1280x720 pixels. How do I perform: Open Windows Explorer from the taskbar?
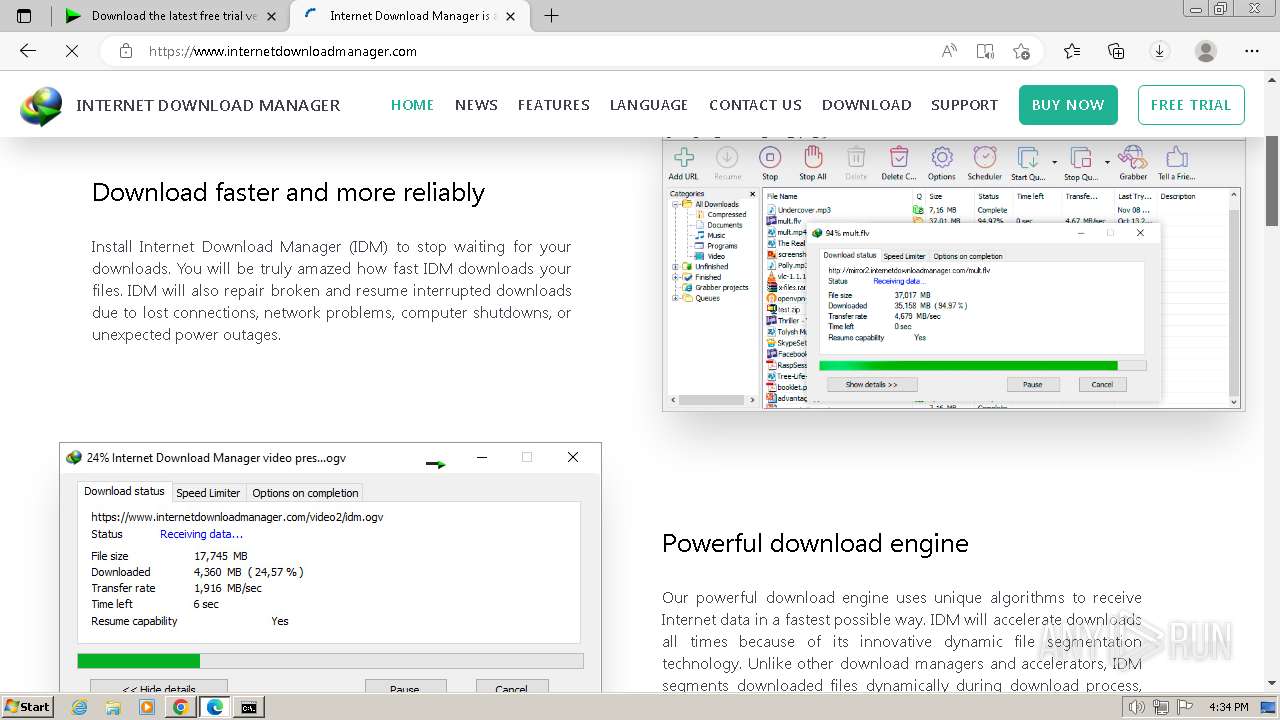(113, 707)
